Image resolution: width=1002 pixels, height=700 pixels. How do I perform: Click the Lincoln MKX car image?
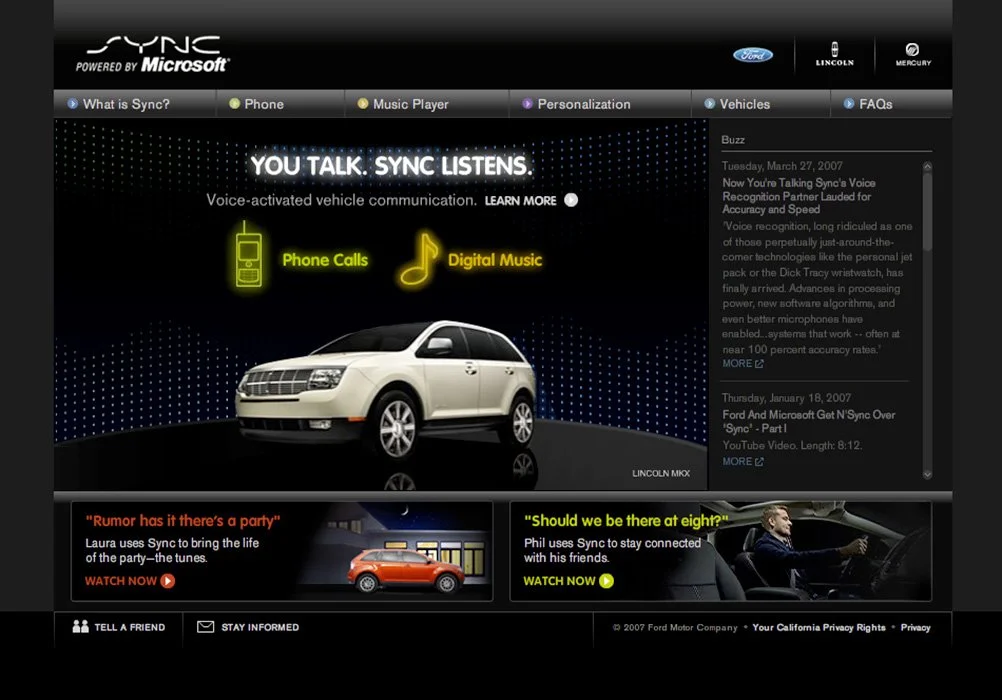[x=387, y=389]
